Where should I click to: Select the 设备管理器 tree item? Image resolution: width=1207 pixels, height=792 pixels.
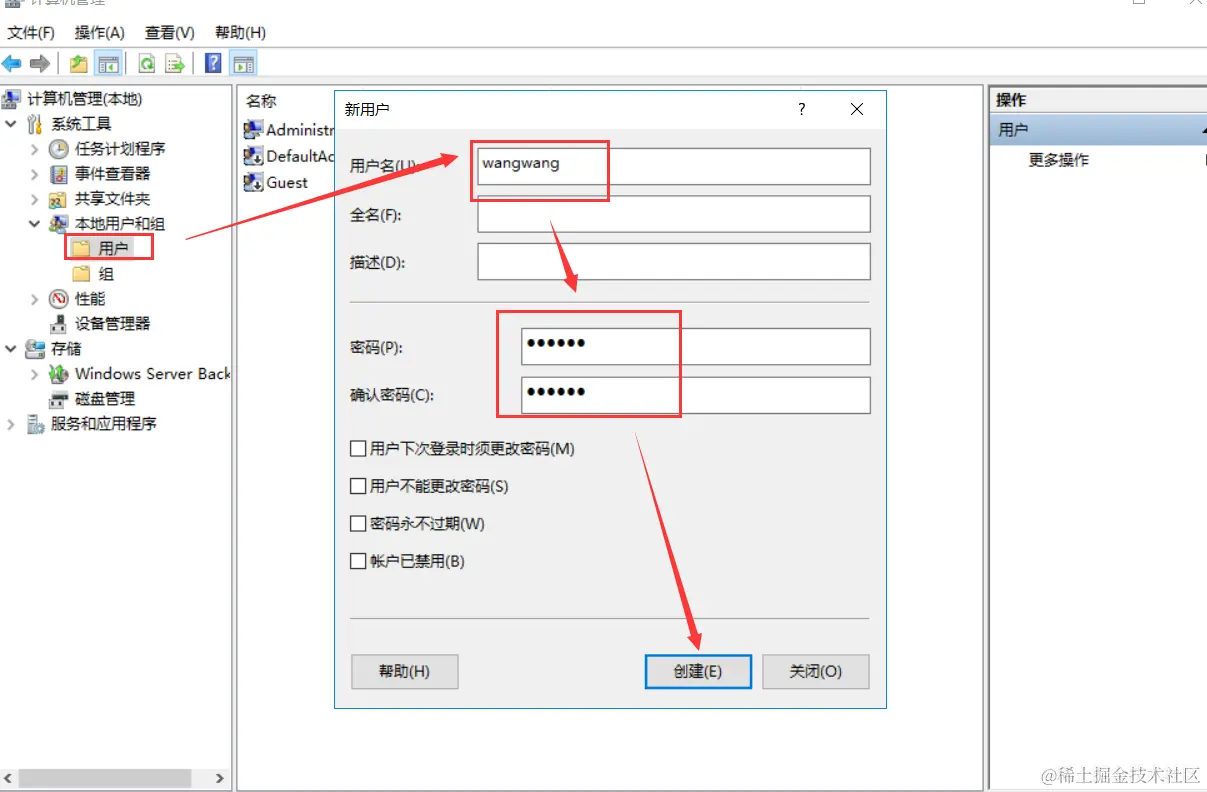[x=113, y=324]
